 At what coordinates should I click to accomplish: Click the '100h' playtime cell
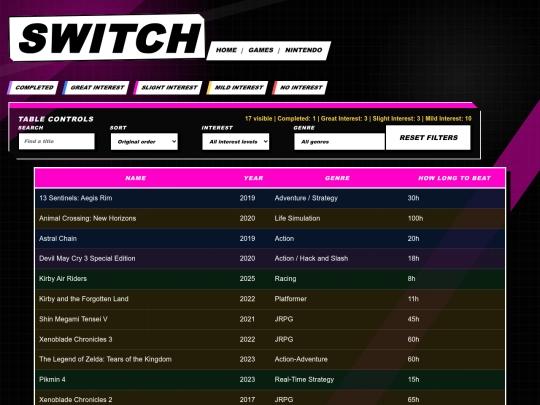coord(415,218)
